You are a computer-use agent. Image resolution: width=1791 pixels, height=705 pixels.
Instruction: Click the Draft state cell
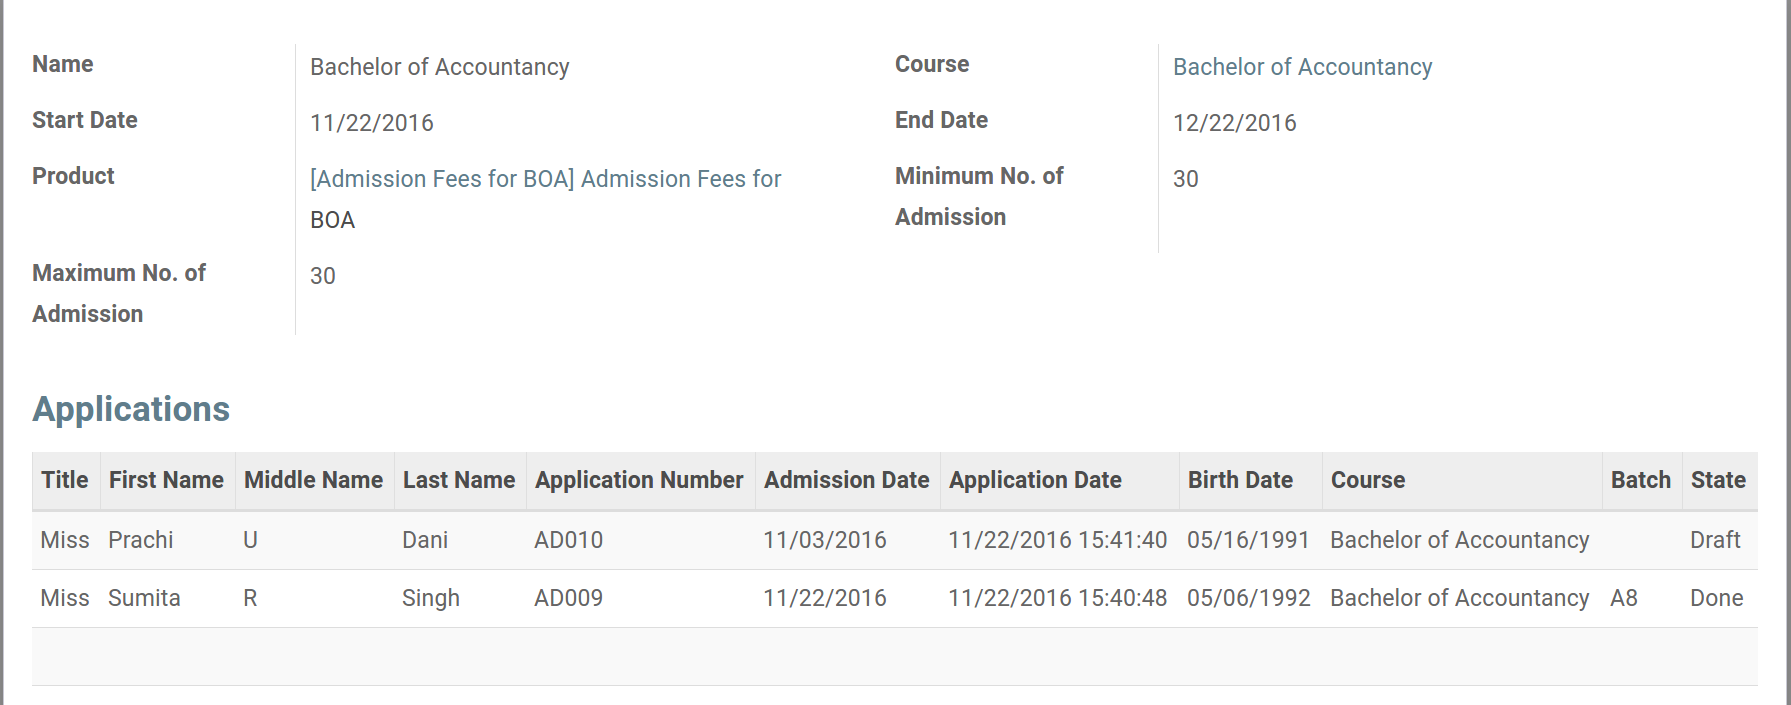pos(1715,540)
